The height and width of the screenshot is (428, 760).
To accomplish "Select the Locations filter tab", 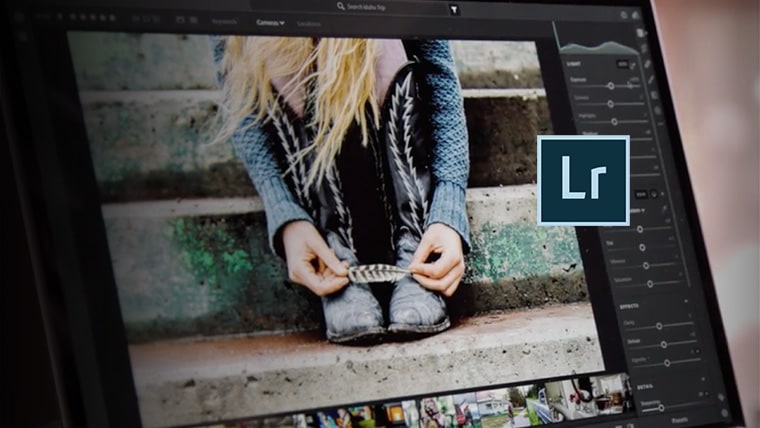I will 309,24.
